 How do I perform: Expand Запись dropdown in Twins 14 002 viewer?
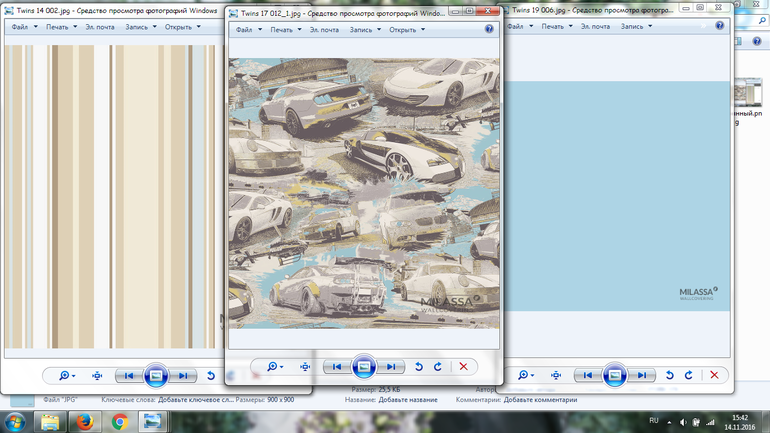point(141,27)
